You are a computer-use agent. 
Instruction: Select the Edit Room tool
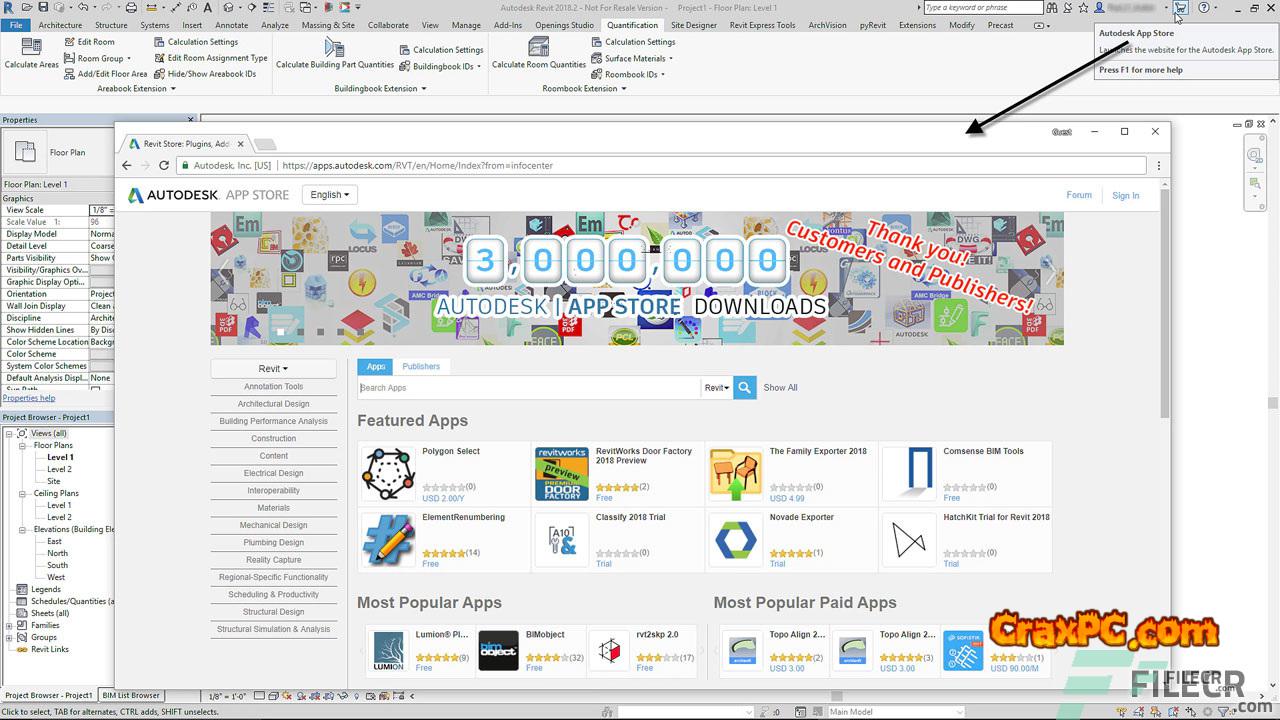[x=89, y=42]
